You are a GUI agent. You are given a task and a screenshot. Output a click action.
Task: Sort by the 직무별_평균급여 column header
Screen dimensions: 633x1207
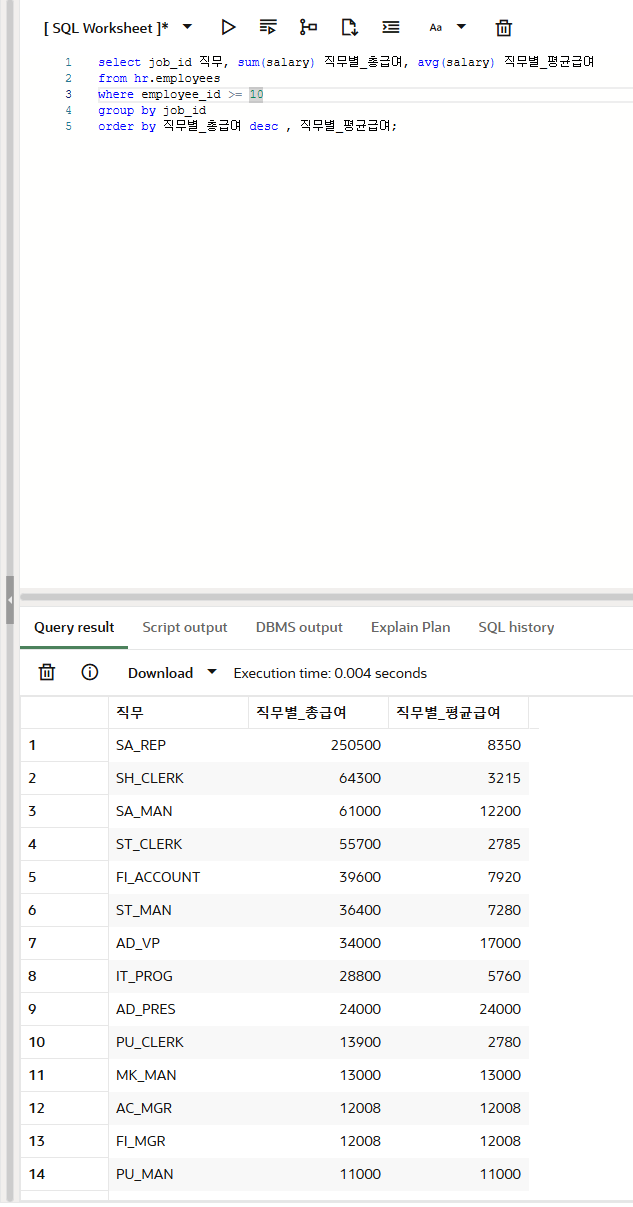(x=458, y=712)
